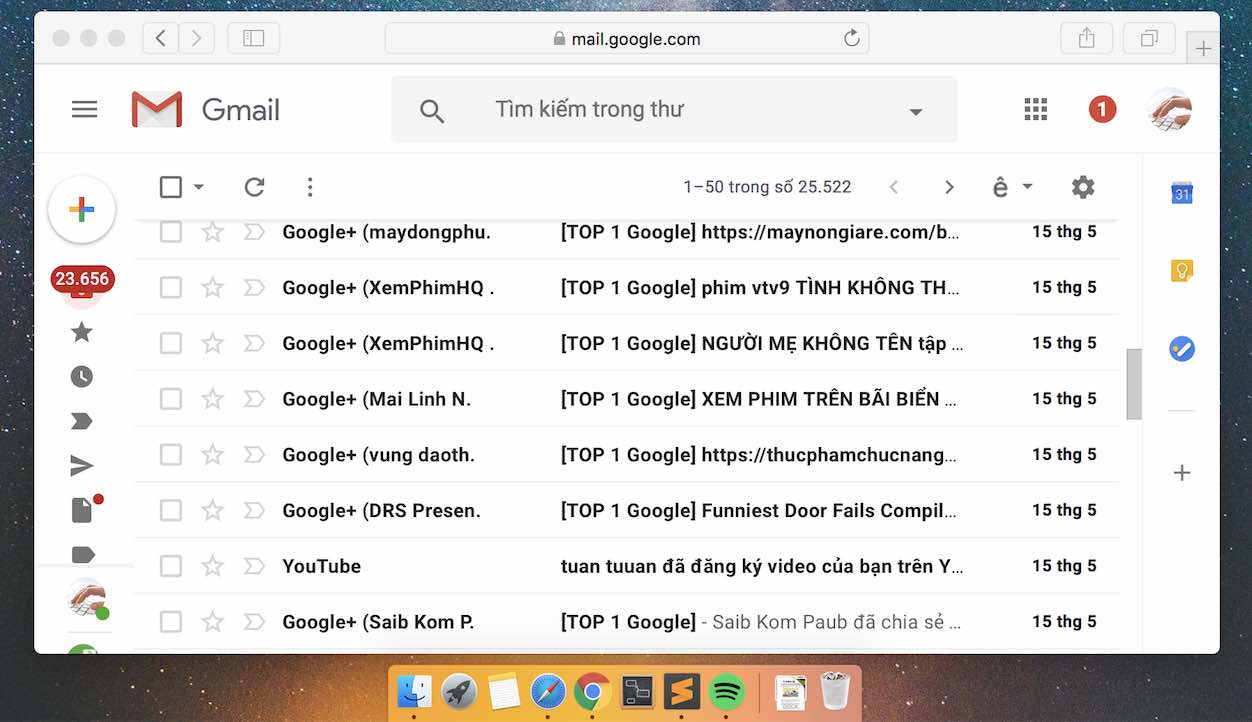Screen dimensions: 1252x722
Task: Launch Spotify from the Dock
Action: tap(727, 691)
